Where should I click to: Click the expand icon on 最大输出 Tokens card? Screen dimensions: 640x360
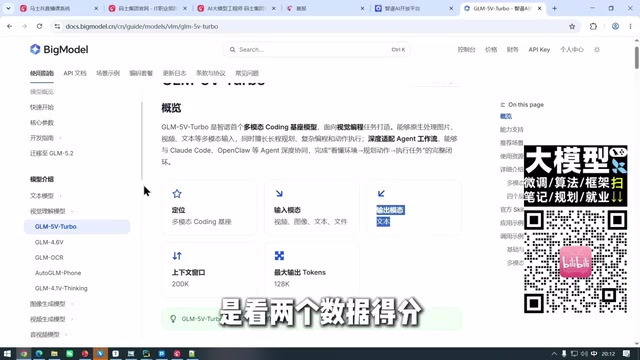(279, 256)
